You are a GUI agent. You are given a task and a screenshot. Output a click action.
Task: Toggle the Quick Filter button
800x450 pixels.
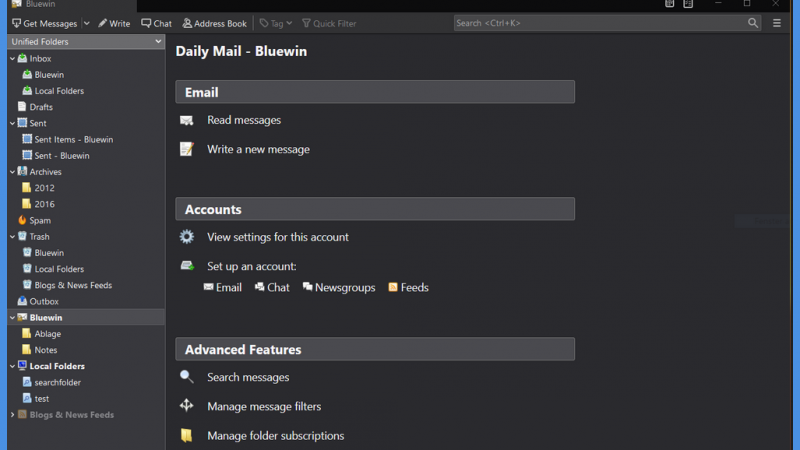(x=329, y=23)
